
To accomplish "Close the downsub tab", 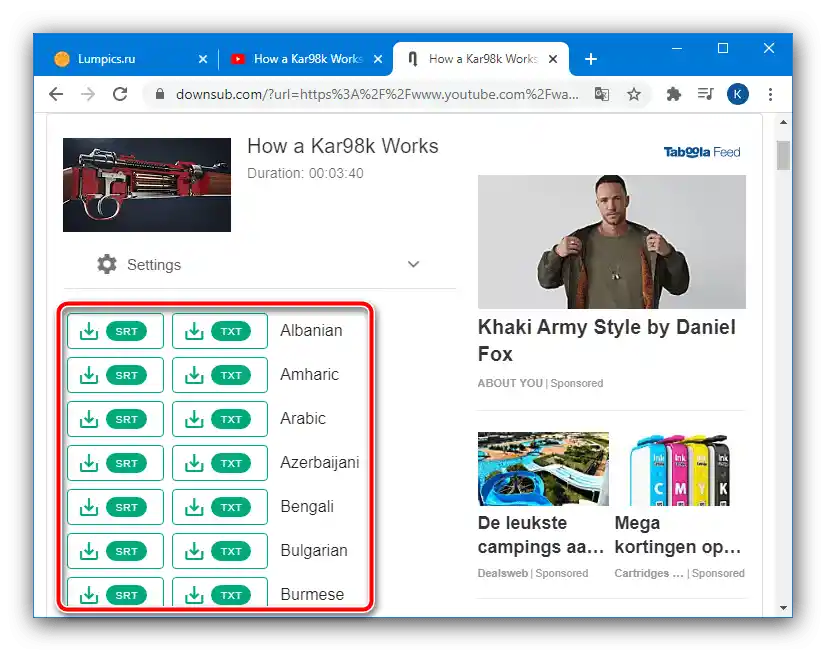I will tap(553, 59).
